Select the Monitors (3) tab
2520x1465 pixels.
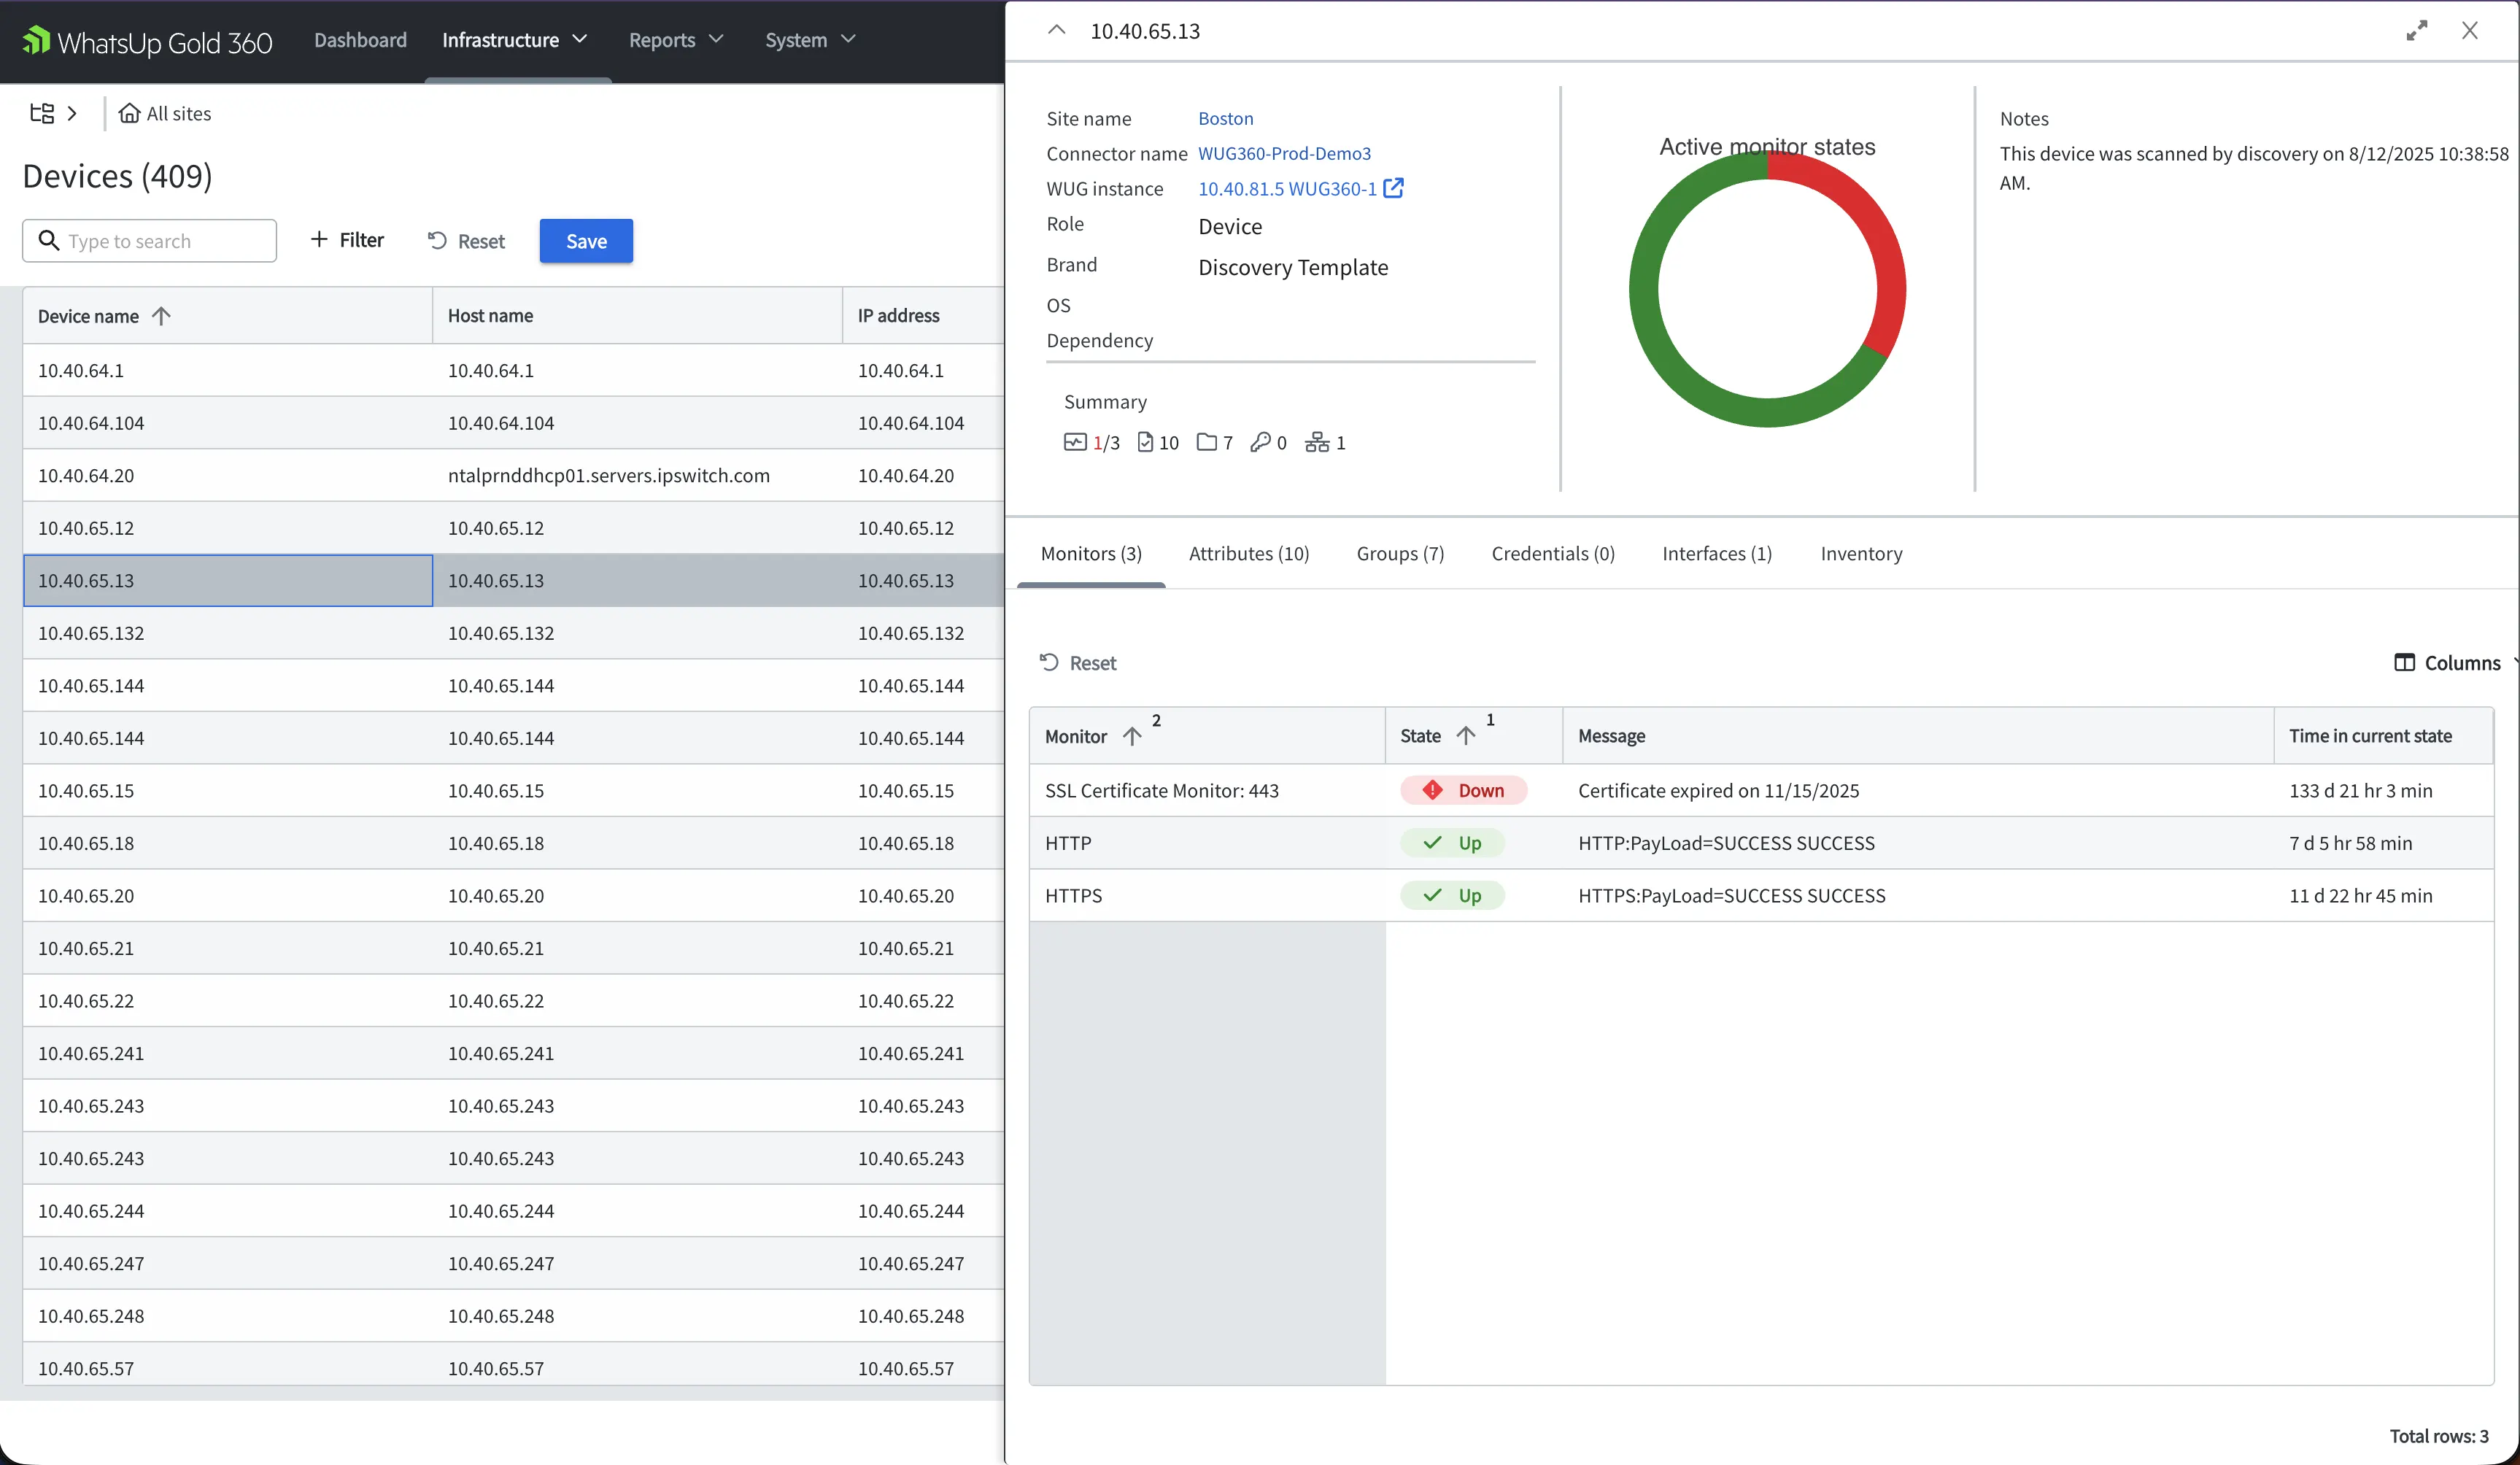pyautogui.click(x=1091, y=553)
